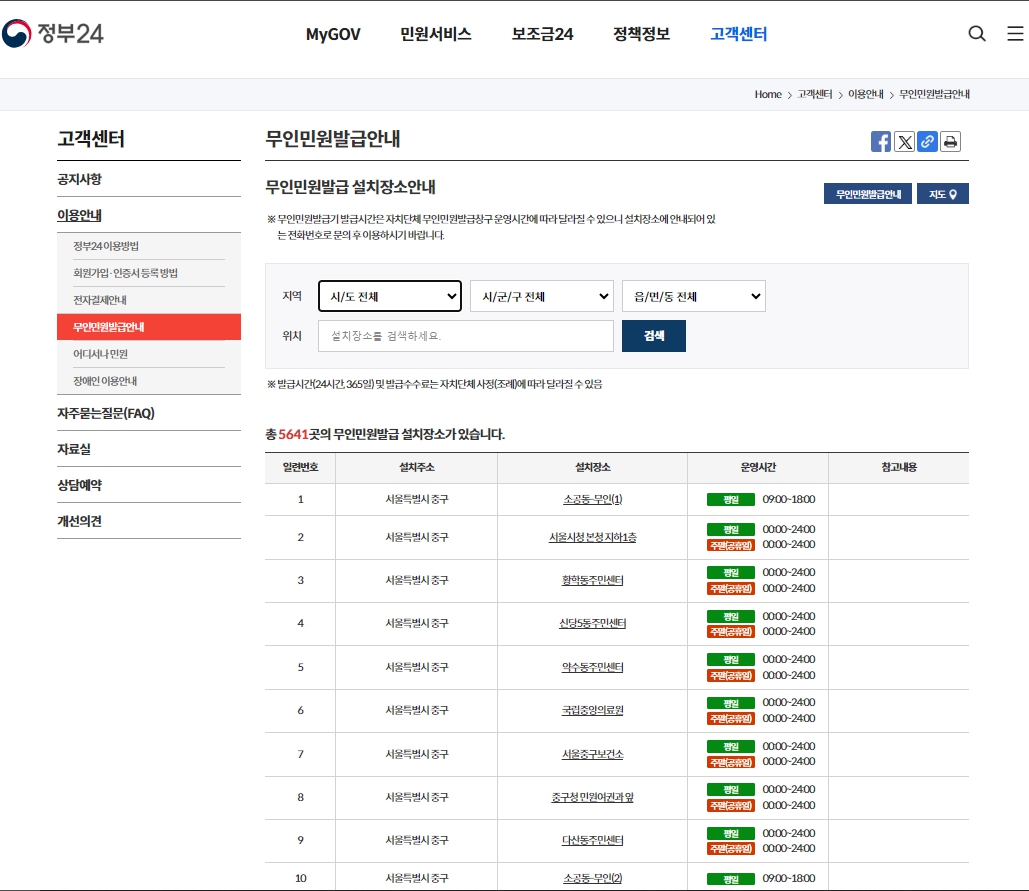Click 고객센터 breadcrumb link
This screenshot has height=891, width=1029.
(814, 94)
